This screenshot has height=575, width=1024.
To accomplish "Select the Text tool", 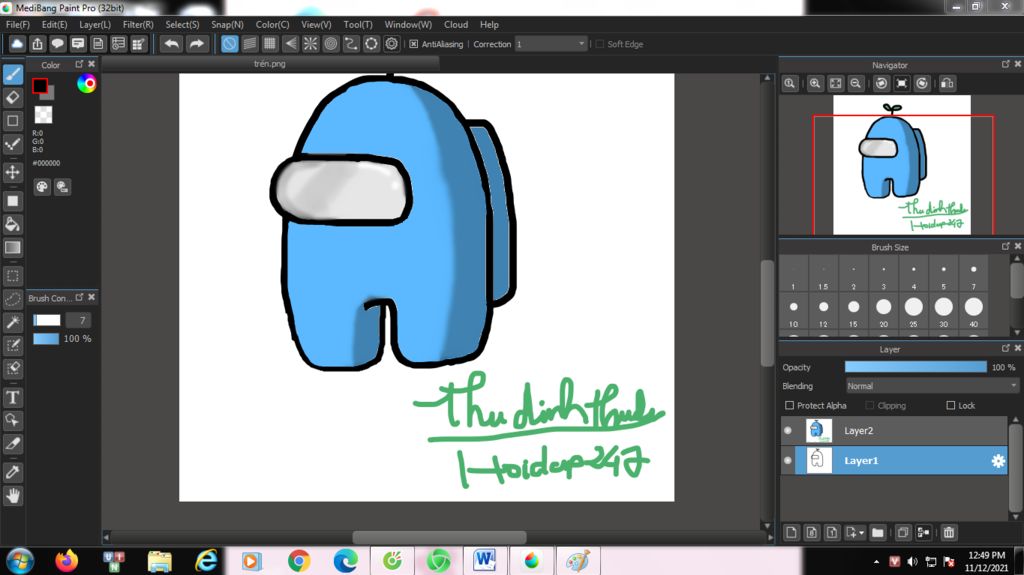I will (x=13, y=397).
